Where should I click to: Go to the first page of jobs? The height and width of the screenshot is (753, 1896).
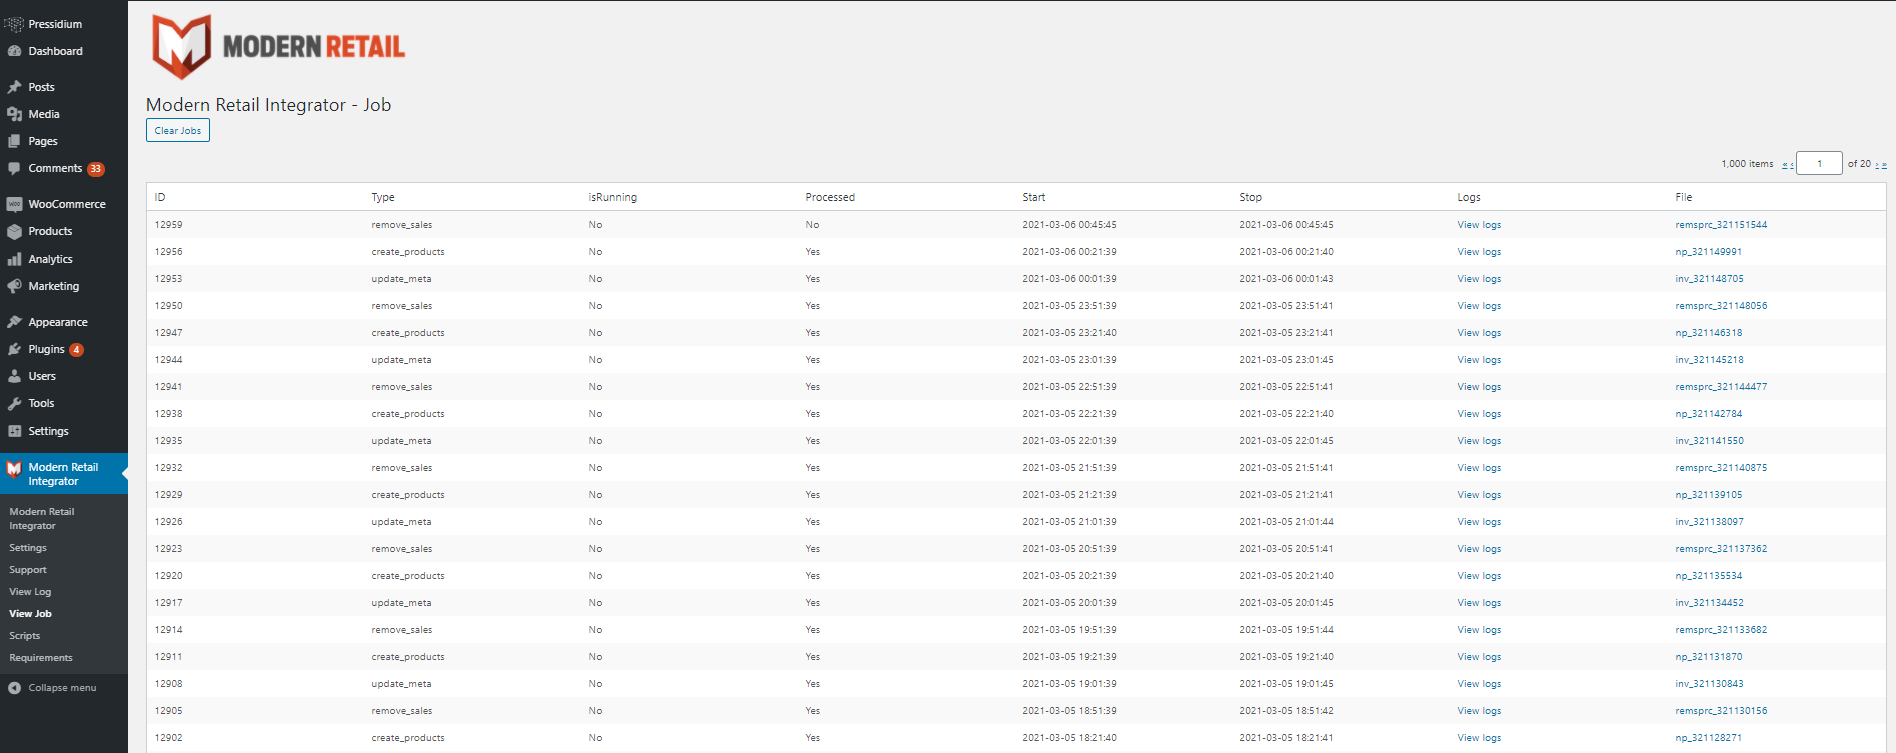pyautogui.click(x=1785, y=165)
